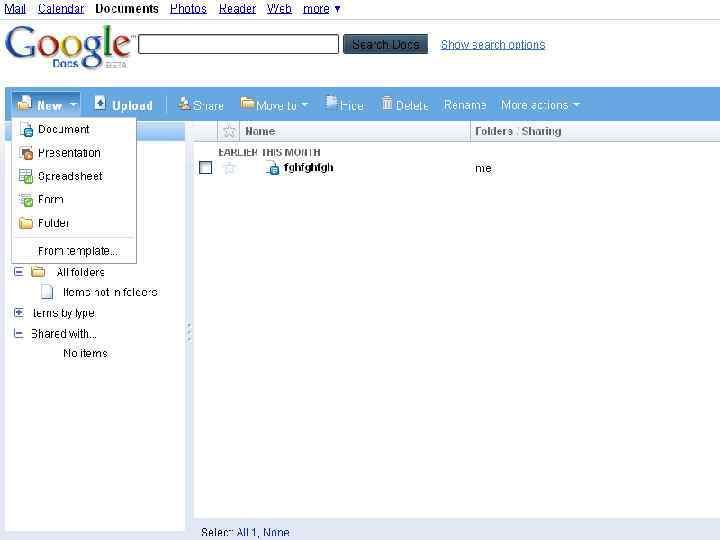
Task: Choose Spreadsheet from the New menu
Action: (x=74, y=176)
